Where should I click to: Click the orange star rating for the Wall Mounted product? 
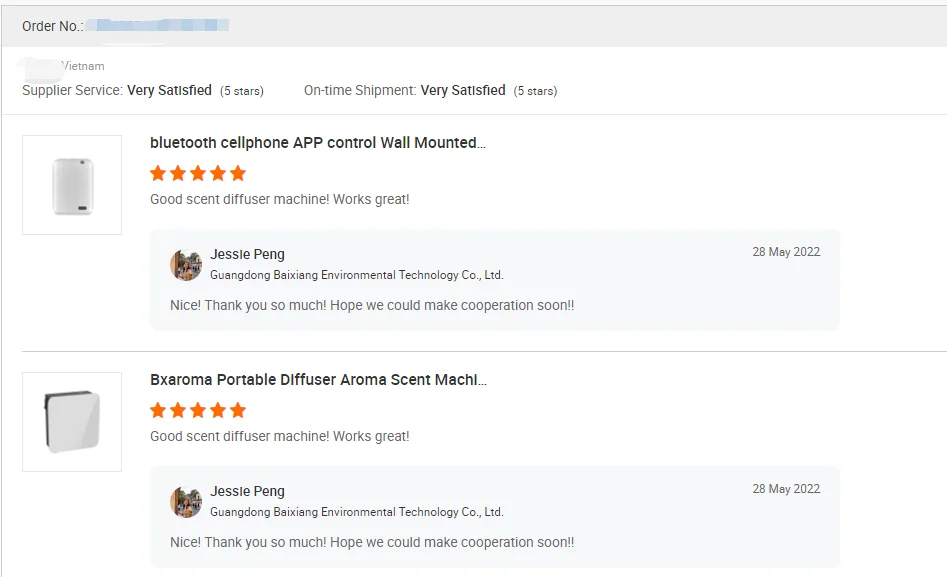coord(198,173)
